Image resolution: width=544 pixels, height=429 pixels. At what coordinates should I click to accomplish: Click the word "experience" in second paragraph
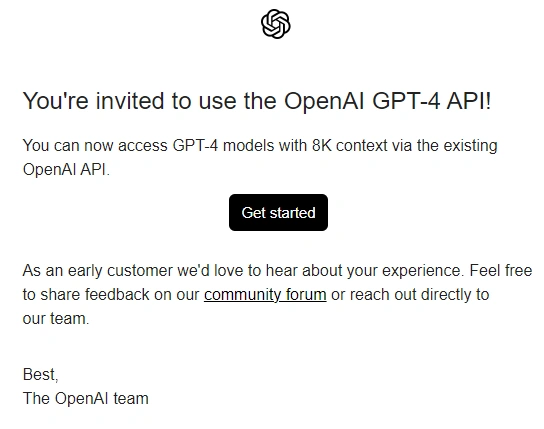pyautogui.click(x=423, y=271)
